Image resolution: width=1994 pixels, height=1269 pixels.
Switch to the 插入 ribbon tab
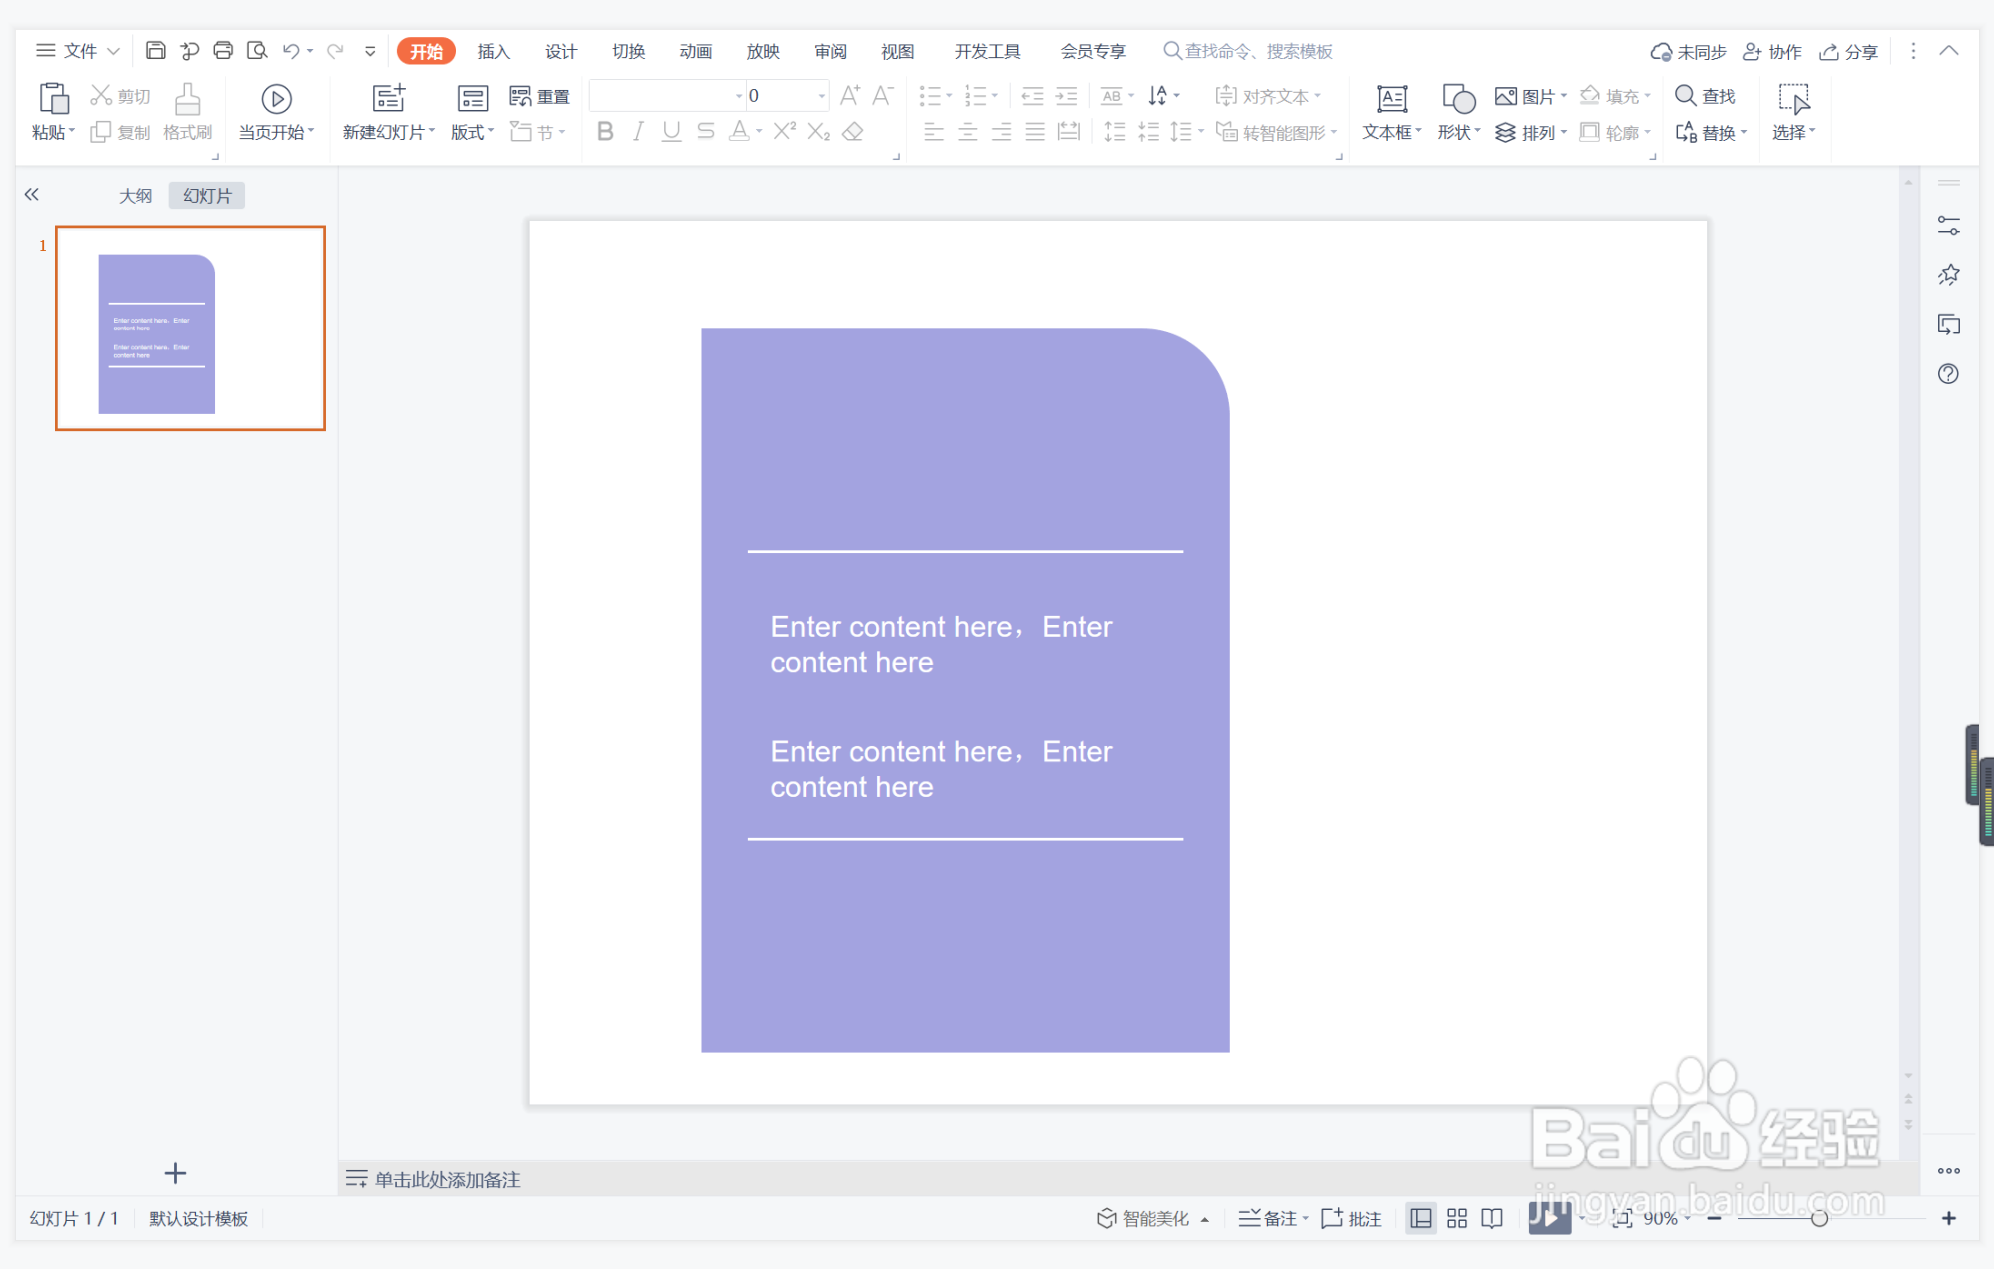[x=493, y=51]
